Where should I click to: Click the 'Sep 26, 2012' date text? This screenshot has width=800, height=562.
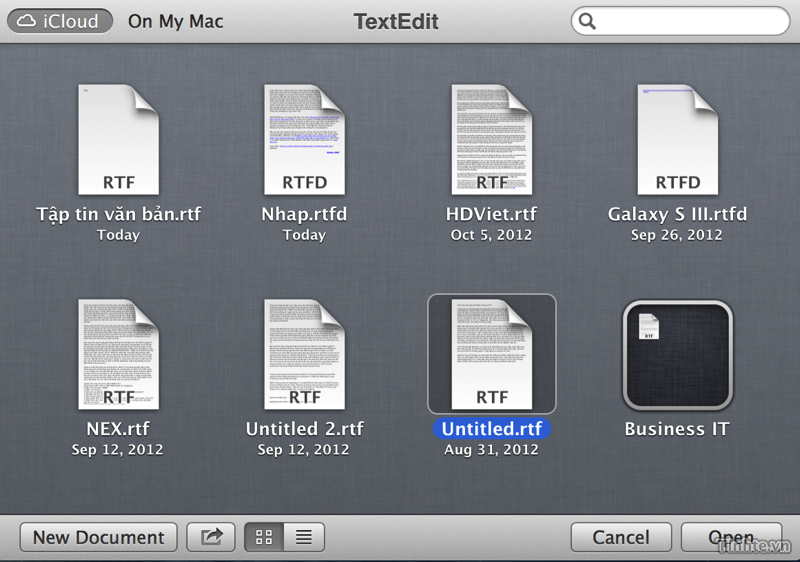[677, 235]
